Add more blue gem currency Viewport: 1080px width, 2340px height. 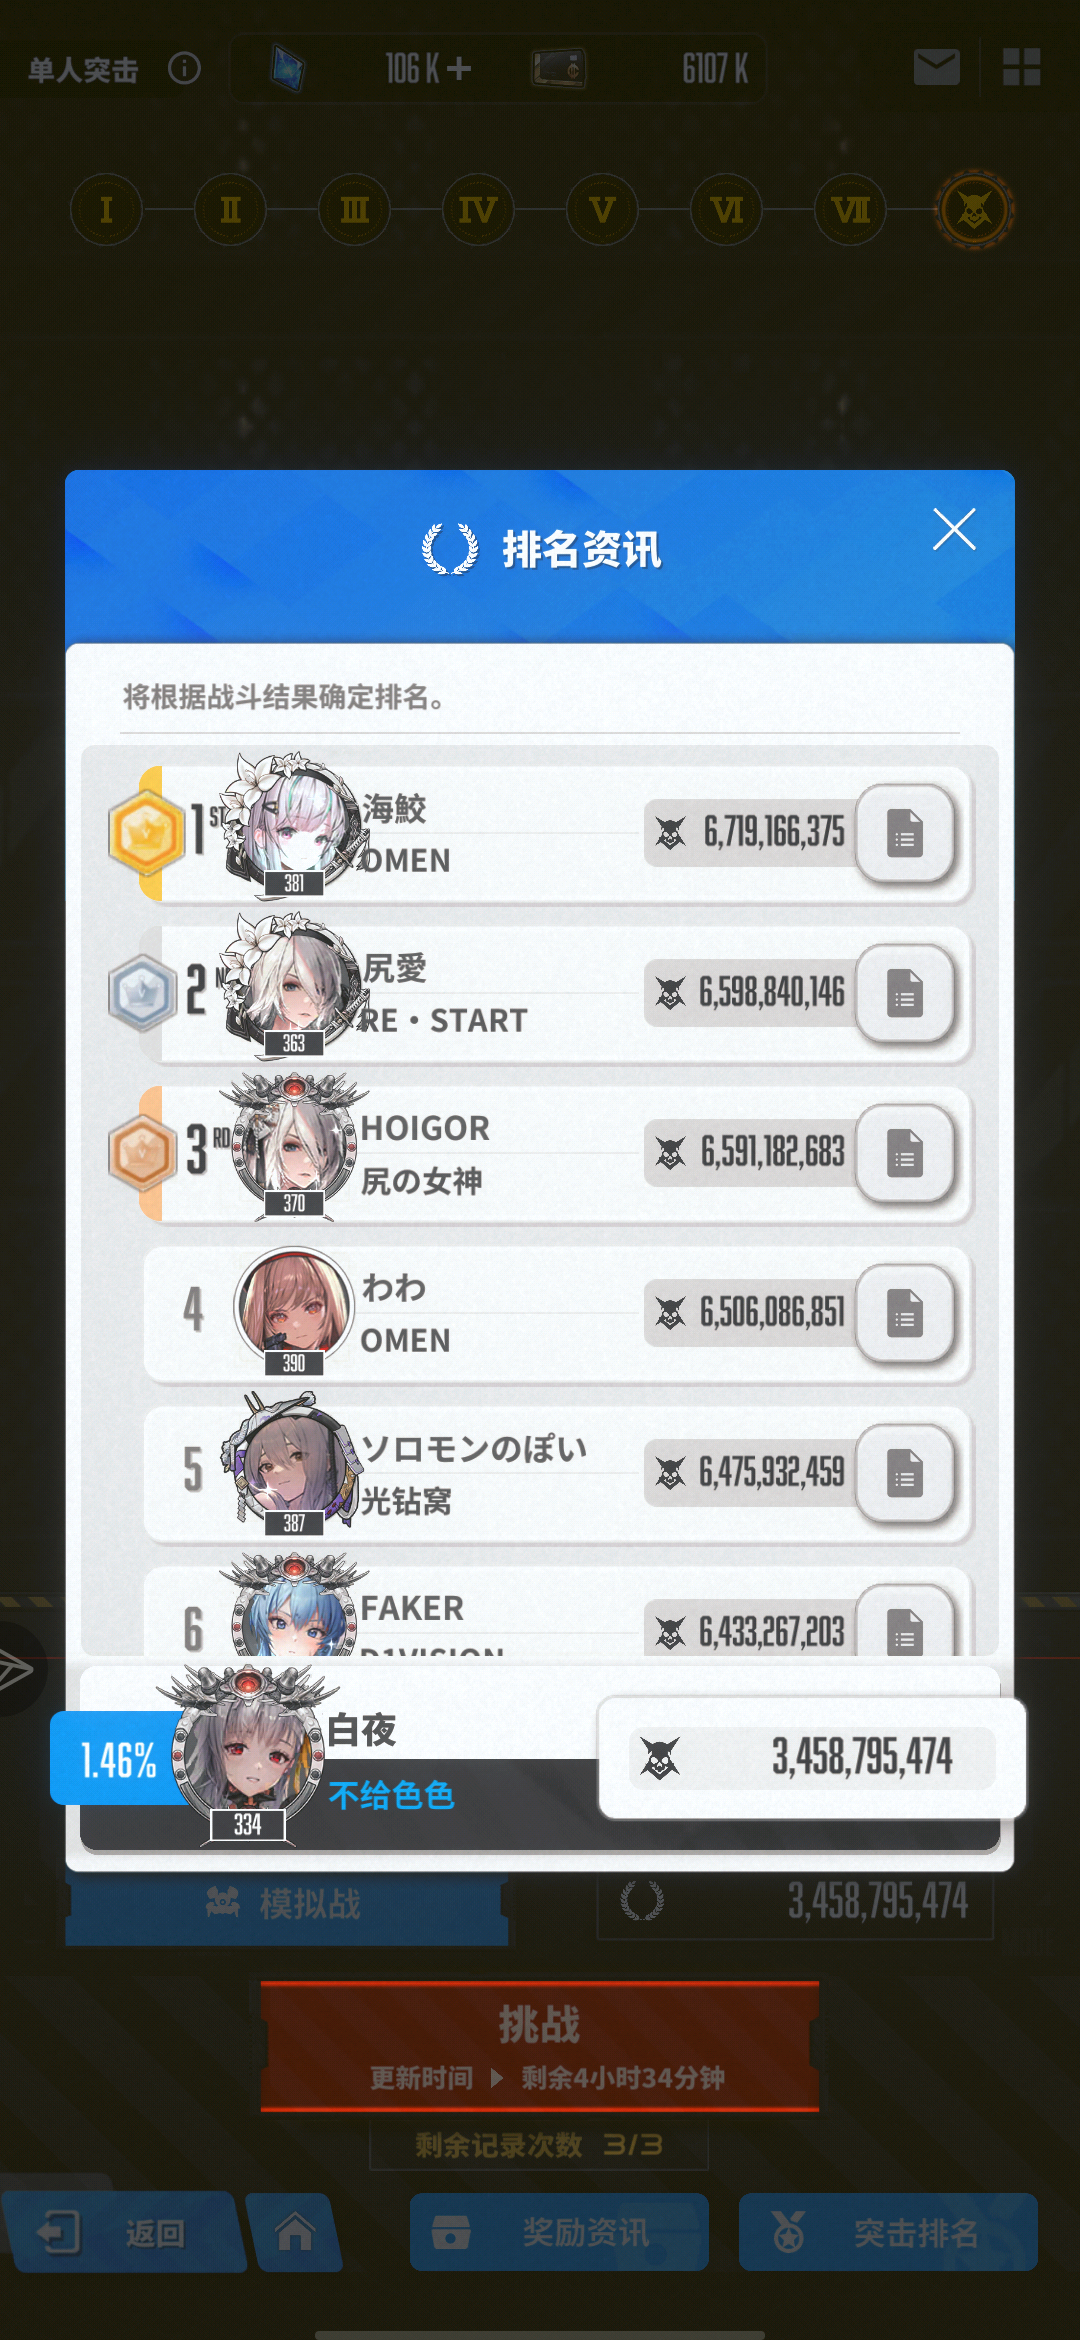[459, 68]
